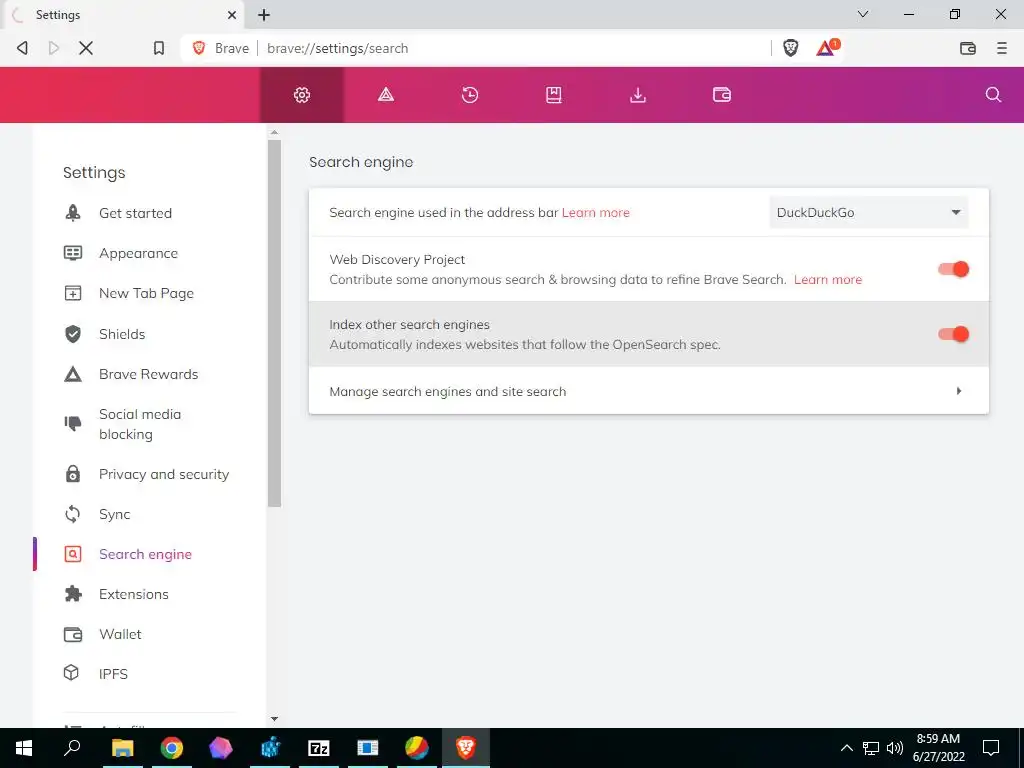Screen dimensions: 1024x768
Task: Open New Tab Page settings section
Action: point(146,293)
